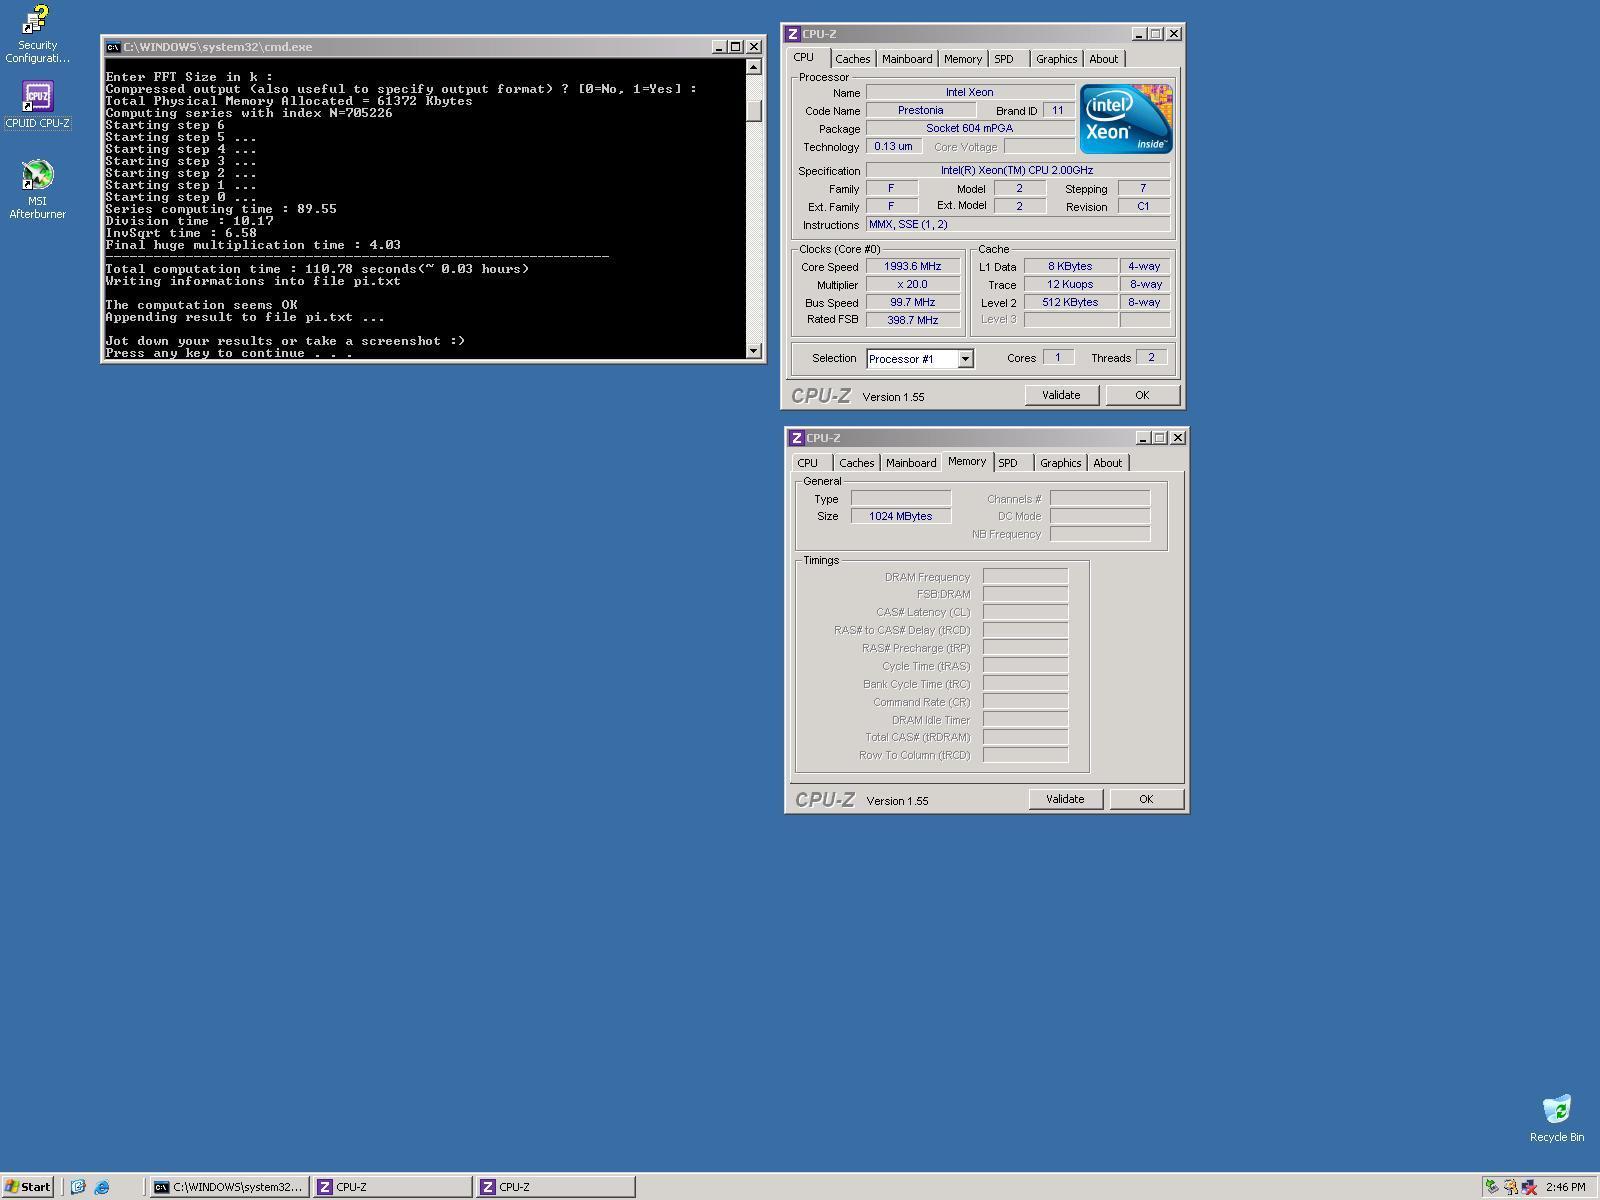1600x1200 pixels.
Task: Open Caches tab in bottom CPU-Z window
Action: 857,463
